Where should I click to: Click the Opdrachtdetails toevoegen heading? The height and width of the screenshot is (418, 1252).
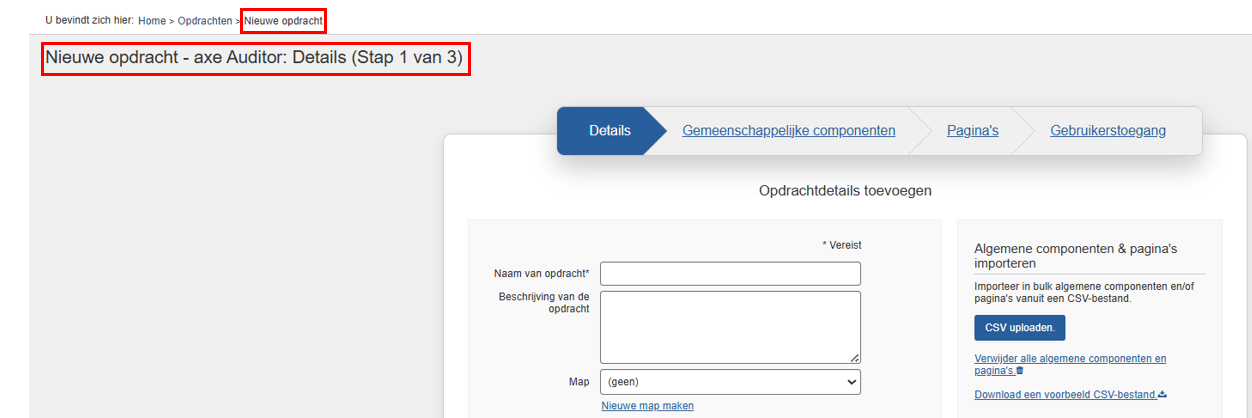click(x=845, y=191)
